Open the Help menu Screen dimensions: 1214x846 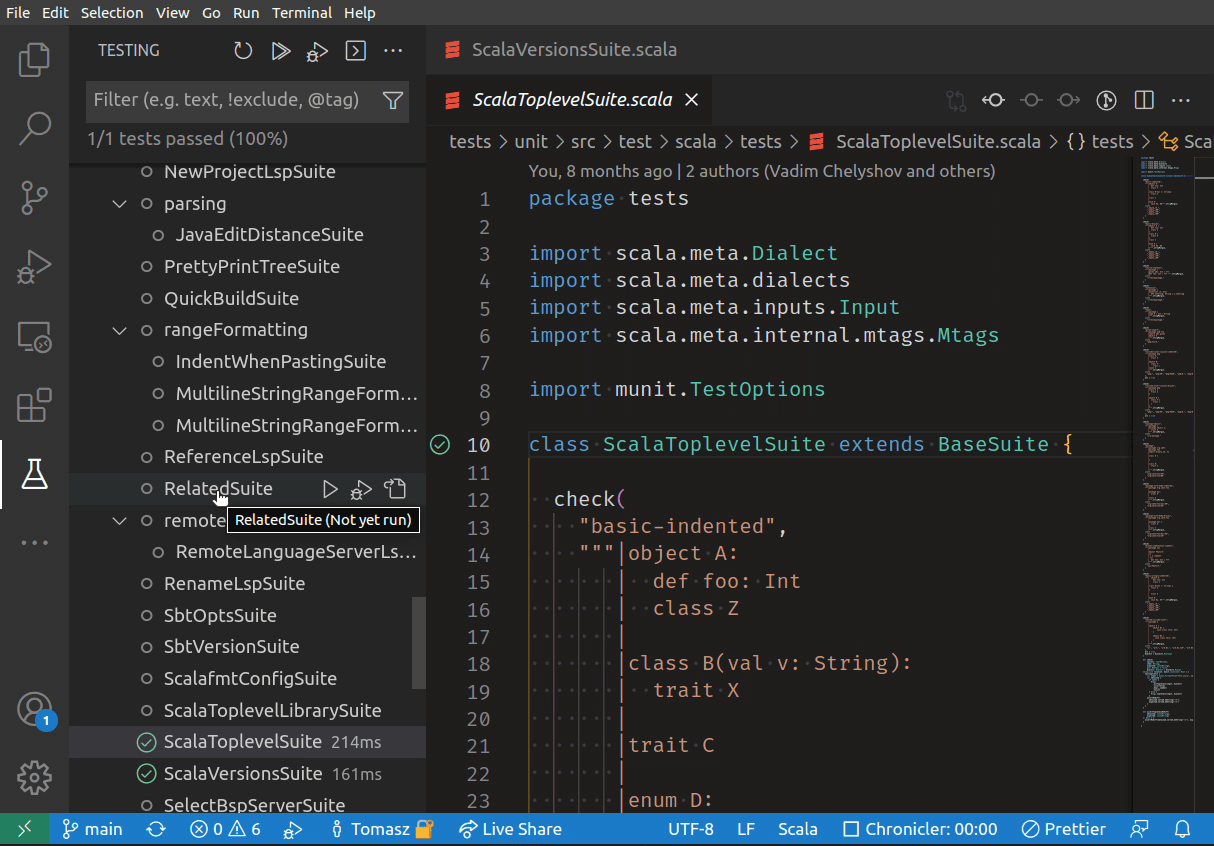pyautogui.click(x=359, y=13)
